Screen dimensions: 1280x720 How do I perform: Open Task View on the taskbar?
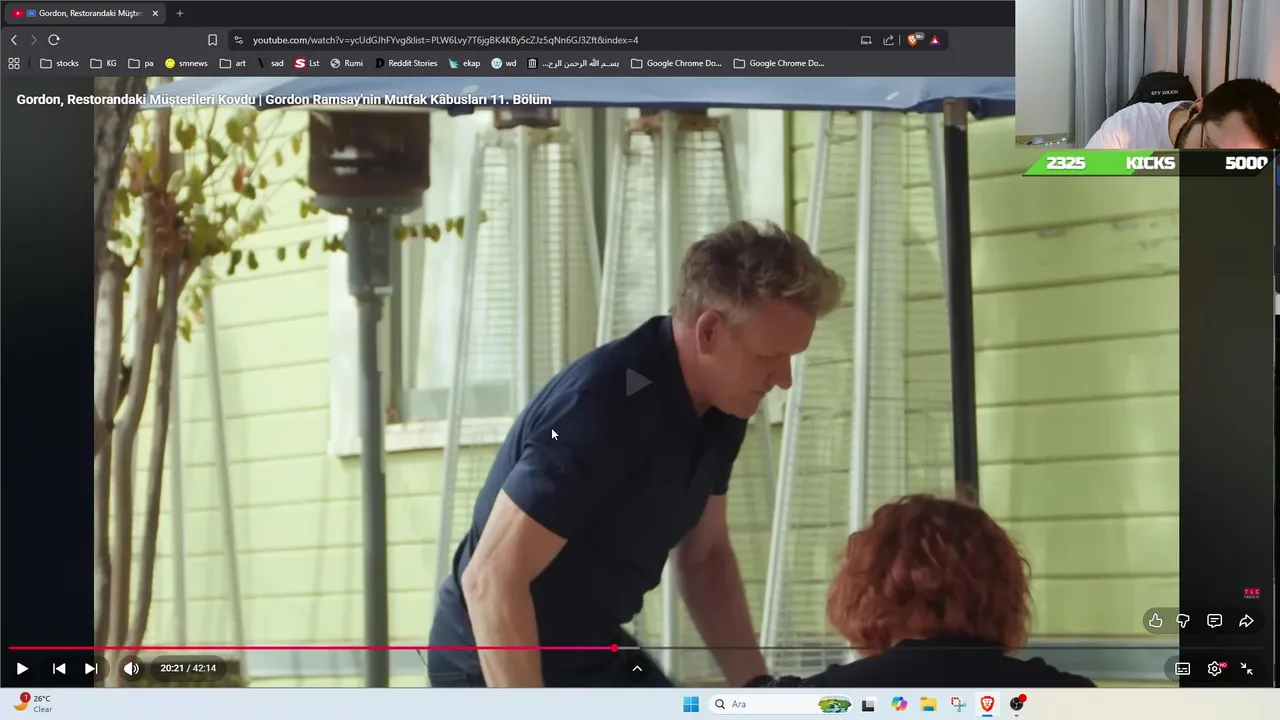pos(868,704)
